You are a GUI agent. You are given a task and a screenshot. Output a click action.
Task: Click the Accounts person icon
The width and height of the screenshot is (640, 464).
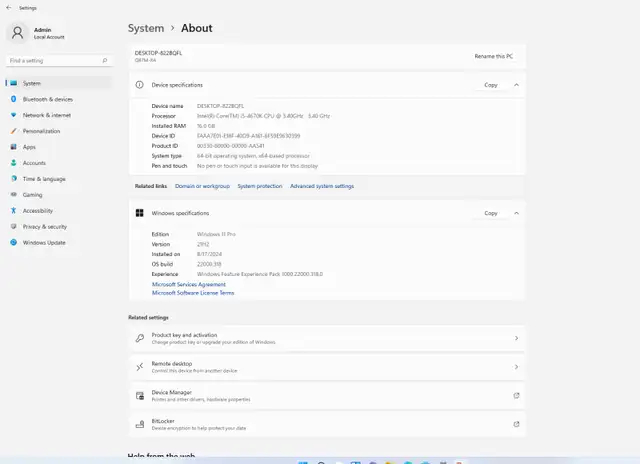tap(13, 163)
